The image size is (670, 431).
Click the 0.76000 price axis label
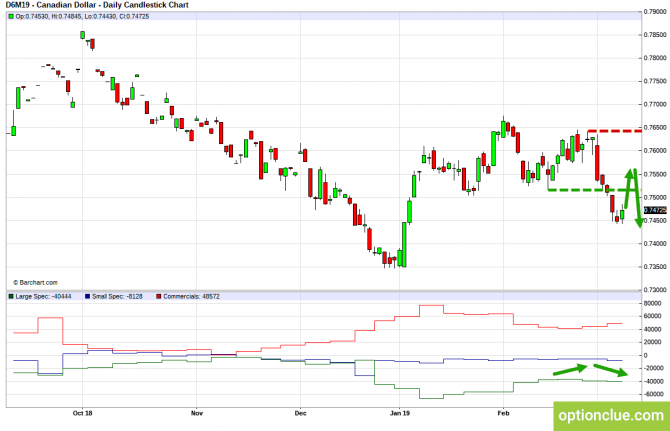click(655, 151)
